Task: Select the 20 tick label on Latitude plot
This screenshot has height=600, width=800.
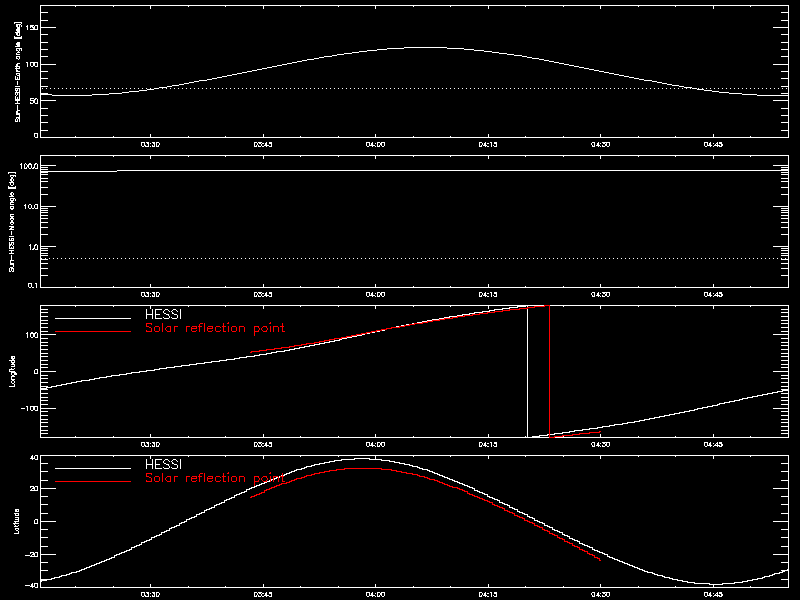Action: tap(34, 489)
